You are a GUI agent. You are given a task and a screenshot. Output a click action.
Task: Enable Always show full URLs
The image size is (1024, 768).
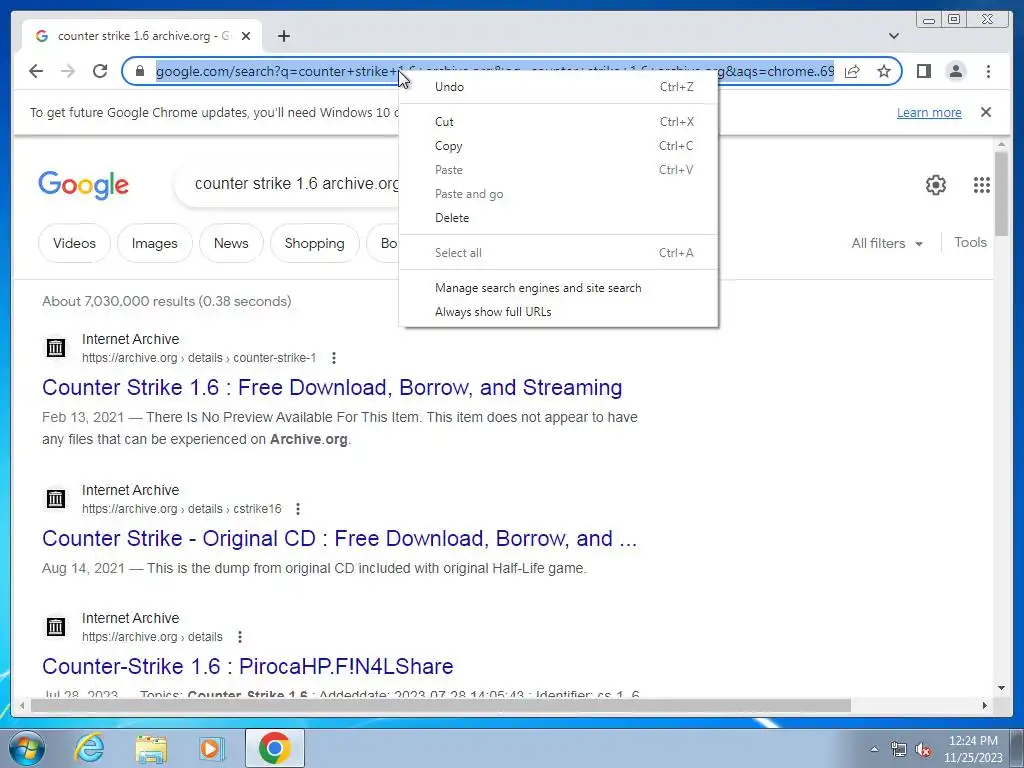coord(558,312)
